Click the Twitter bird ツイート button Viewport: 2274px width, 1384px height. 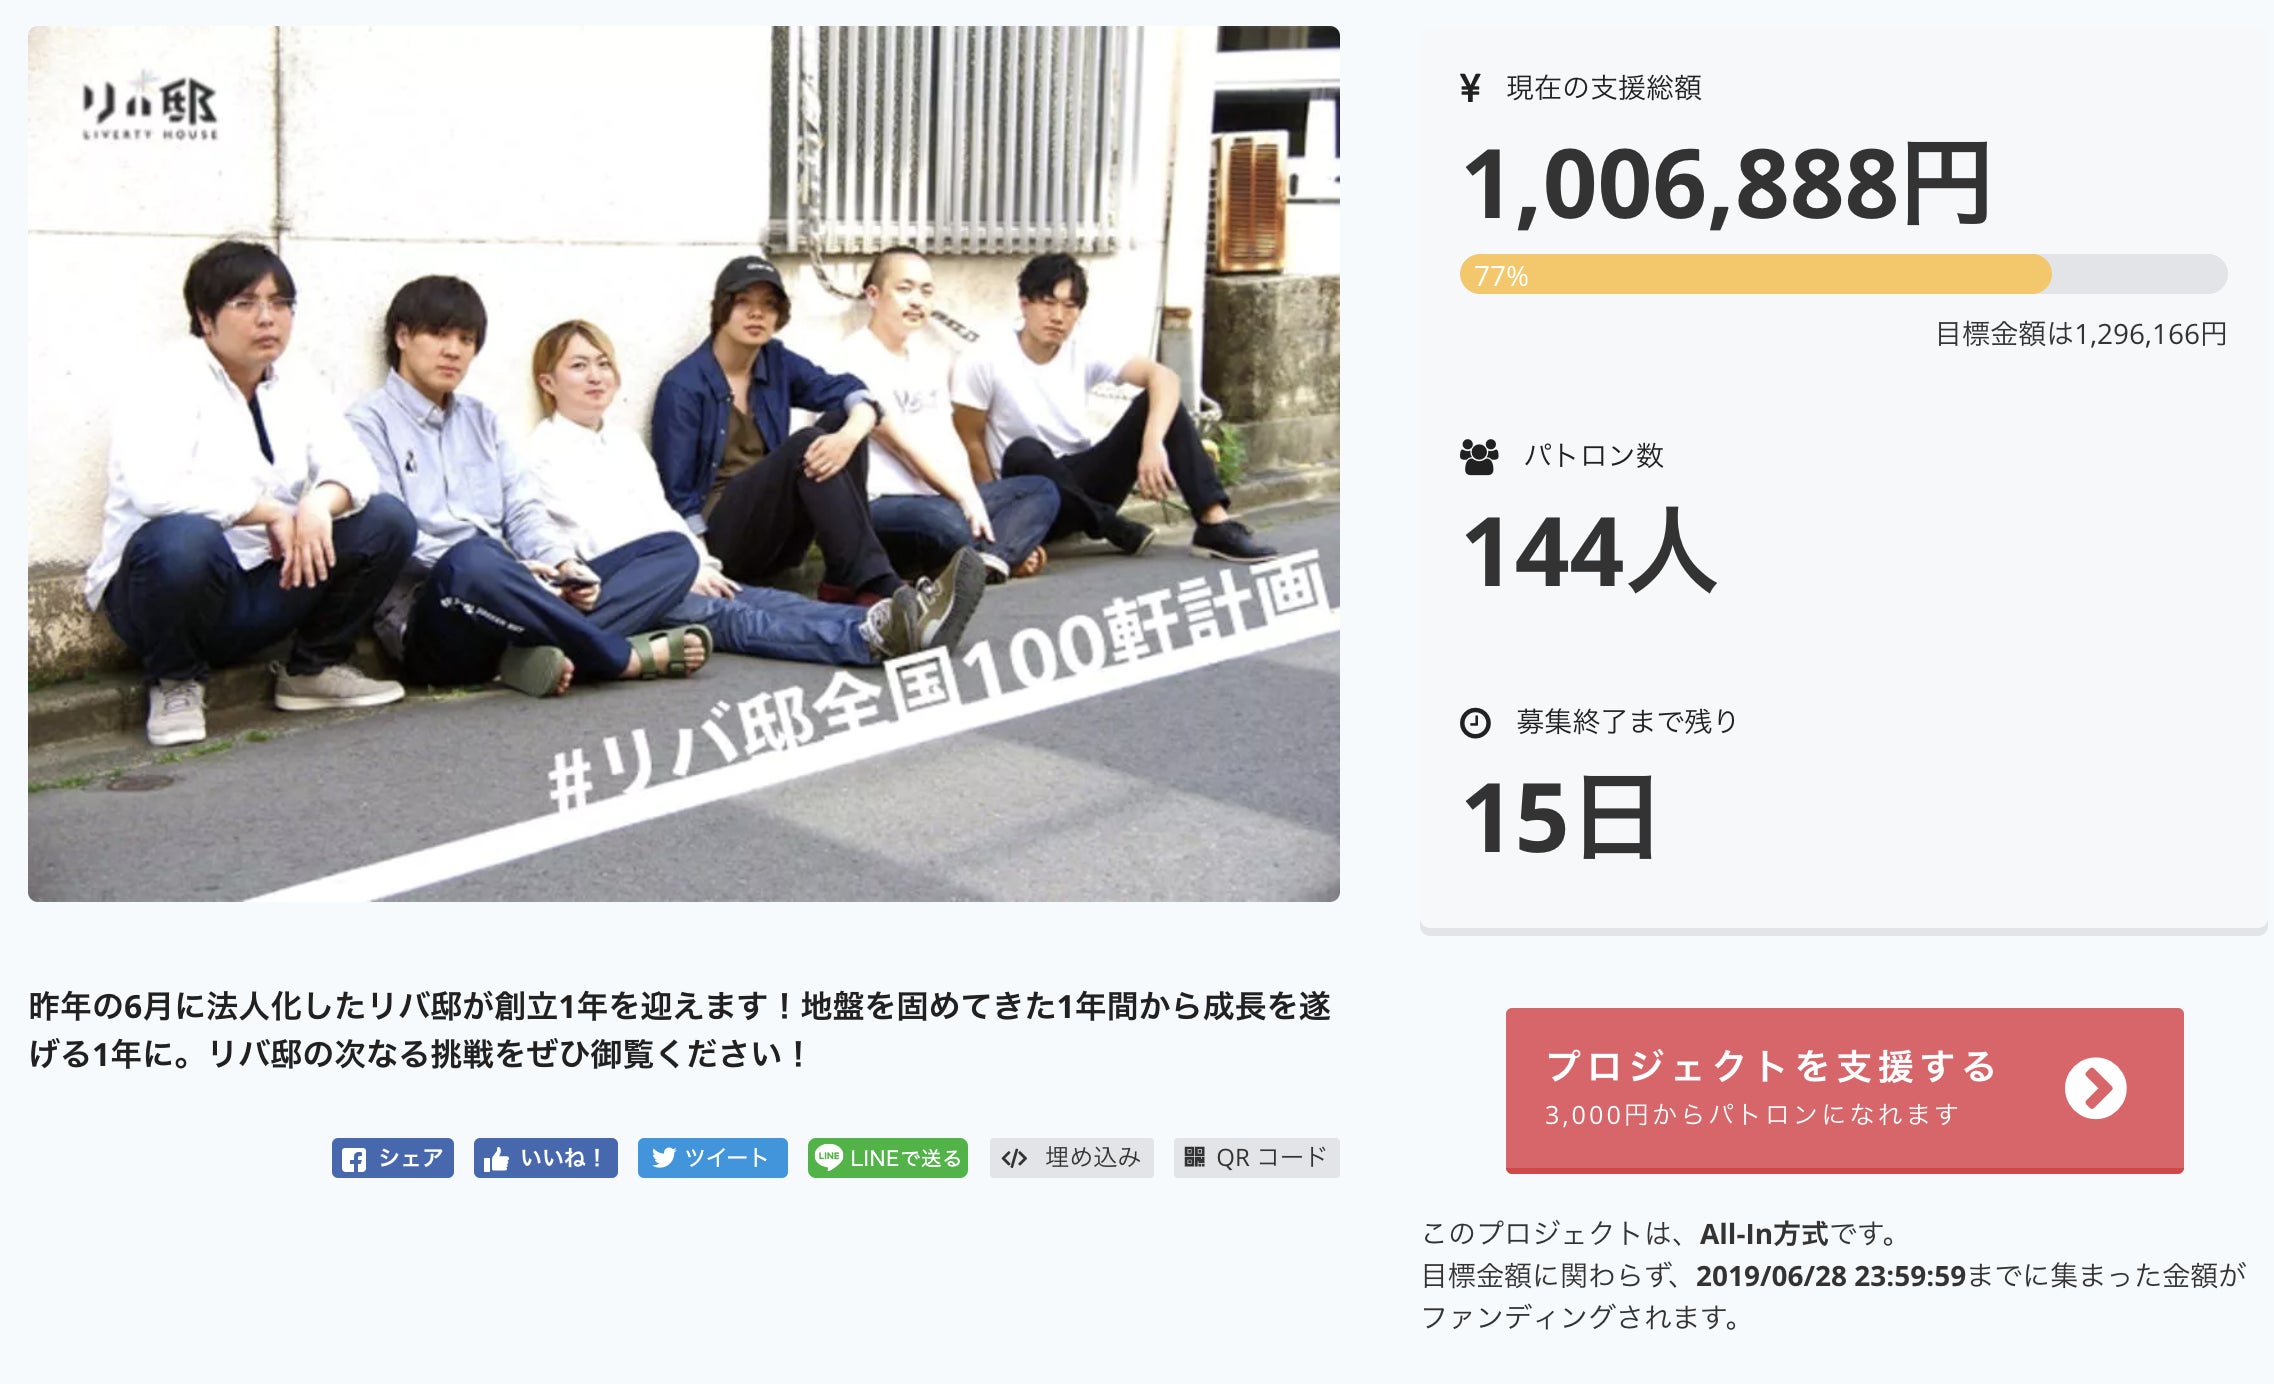(712, 1158)
